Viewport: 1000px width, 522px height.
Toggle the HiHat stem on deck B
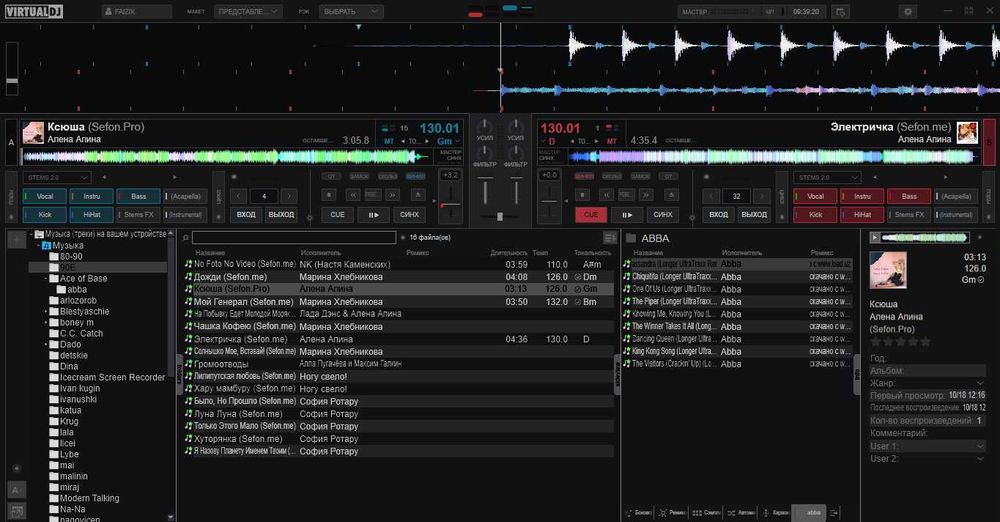(x=862, y=214)
